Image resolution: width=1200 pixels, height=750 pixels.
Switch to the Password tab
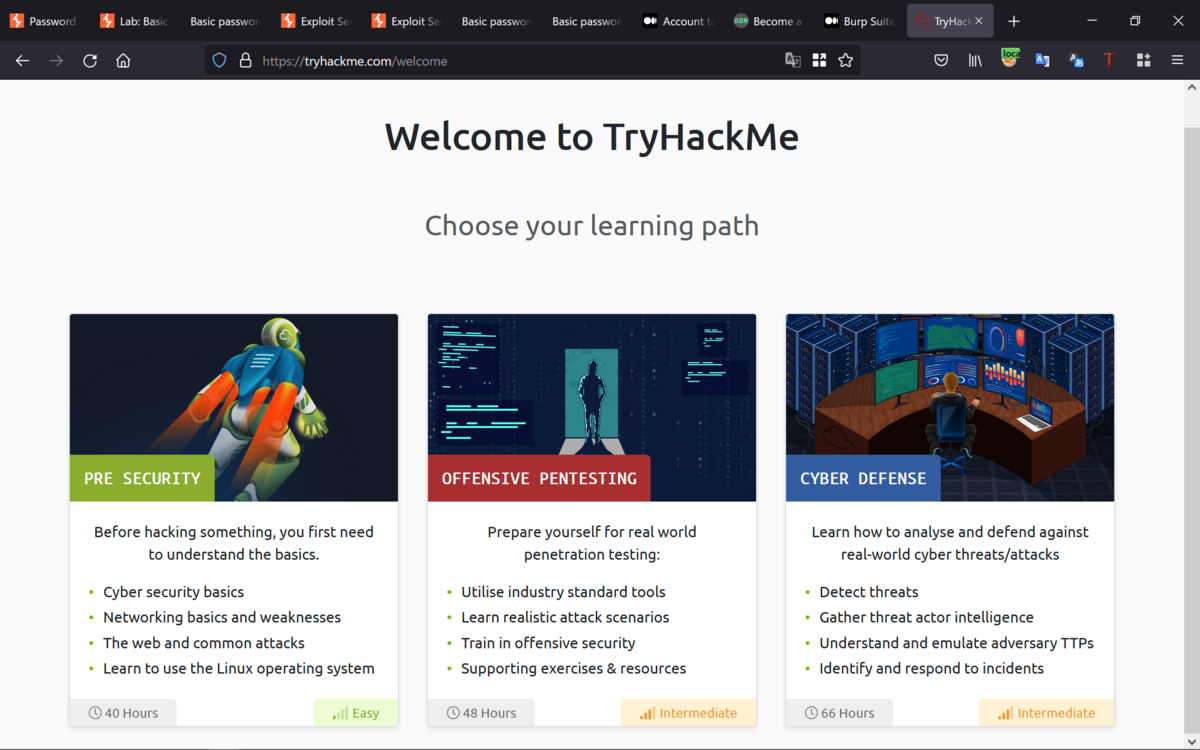[44, 21]
